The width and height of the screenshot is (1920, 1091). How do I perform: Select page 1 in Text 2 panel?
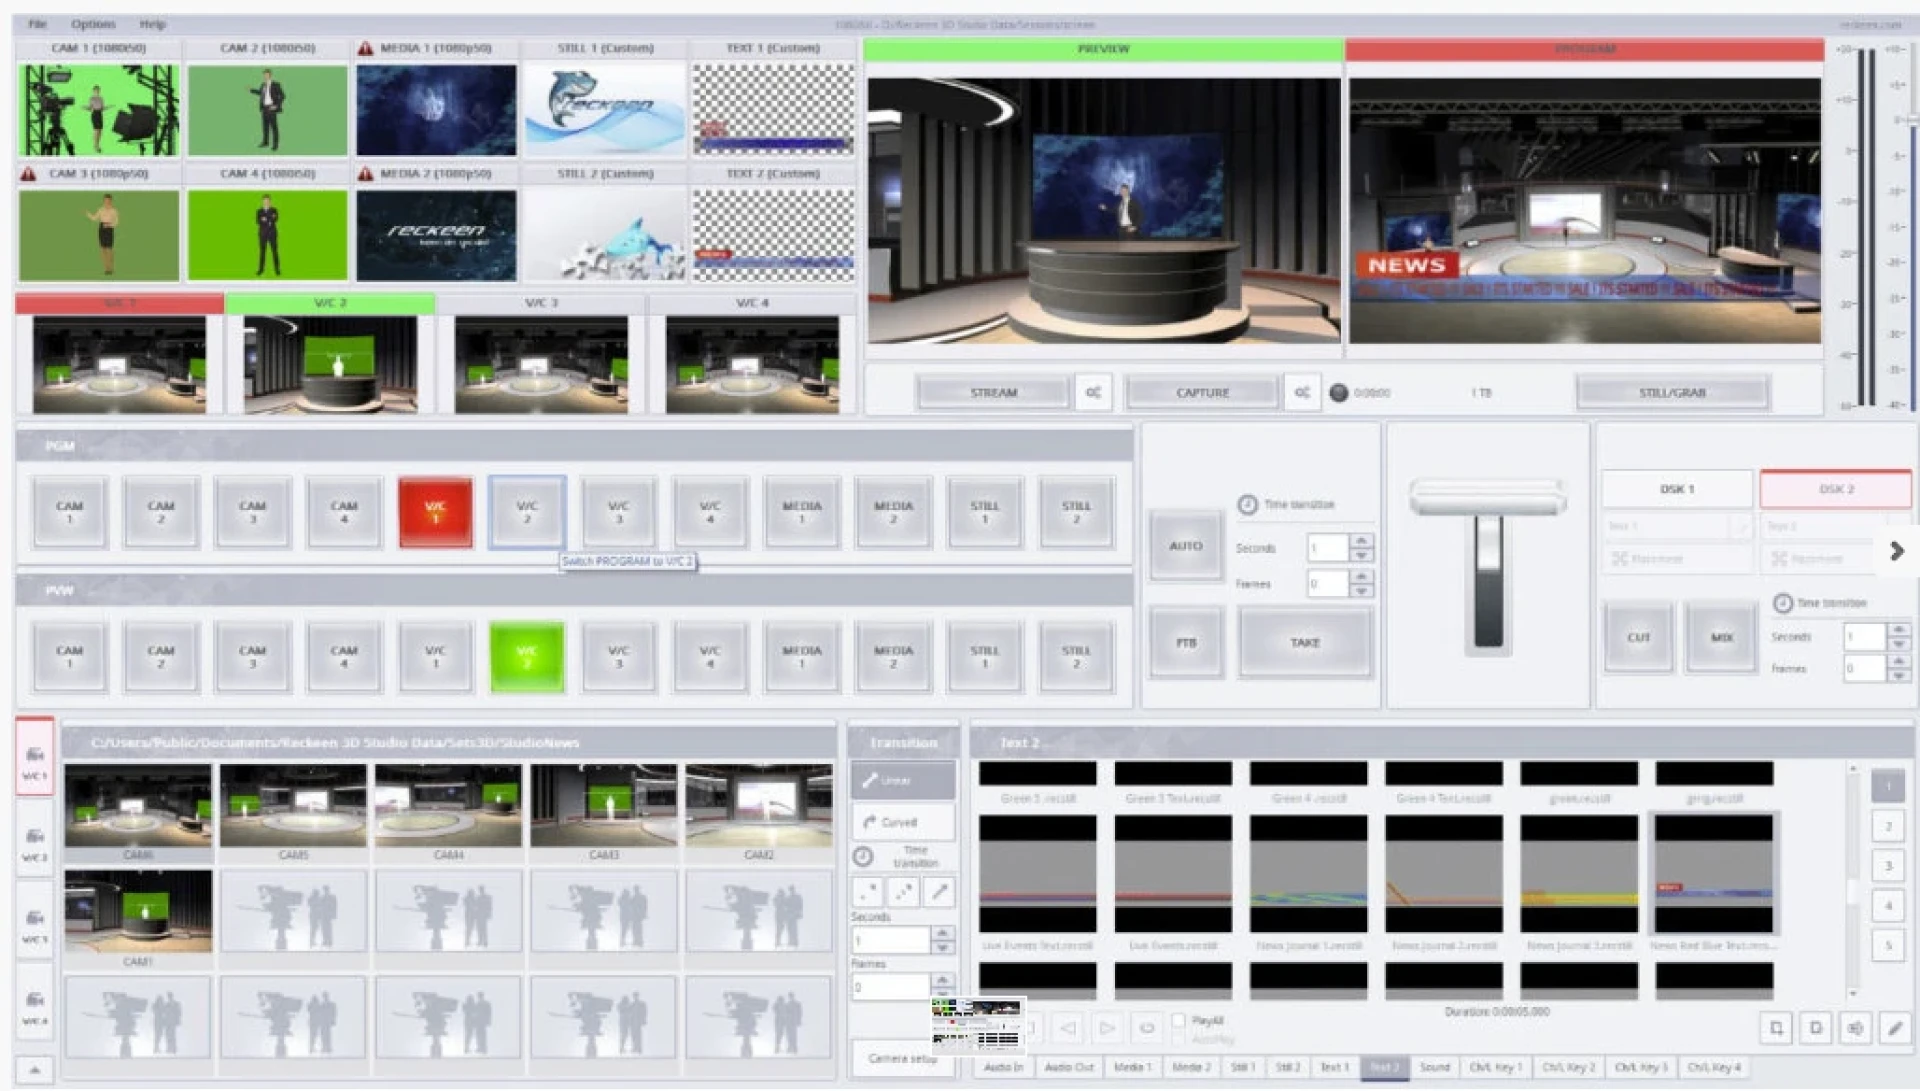pyautogui.click(x=1888, y=786)
